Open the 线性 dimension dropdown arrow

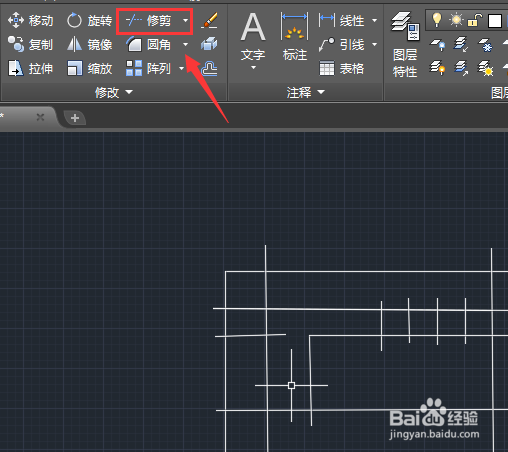coord(374,21)
